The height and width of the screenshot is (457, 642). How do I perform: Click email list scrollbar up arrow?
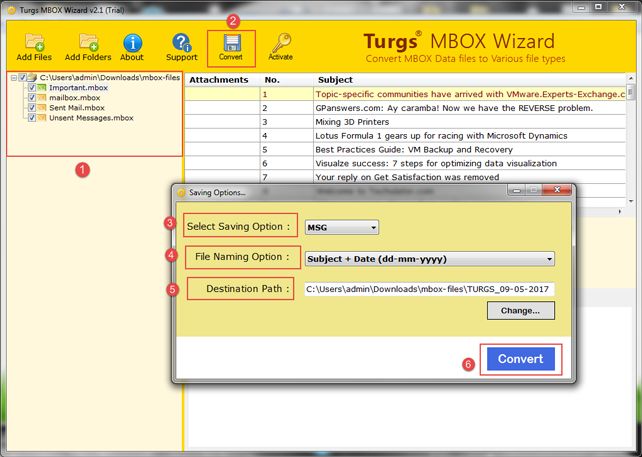[x=631, y=78]
